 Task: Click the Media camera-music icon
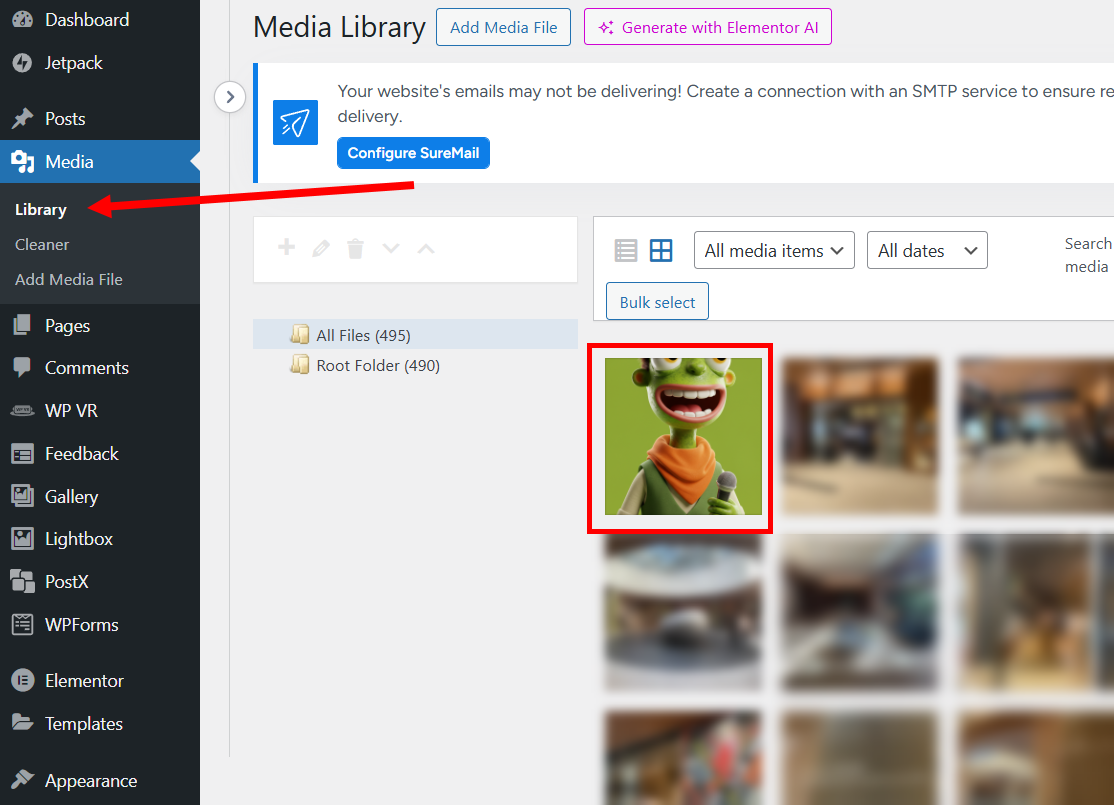click(x=22, y=161)
